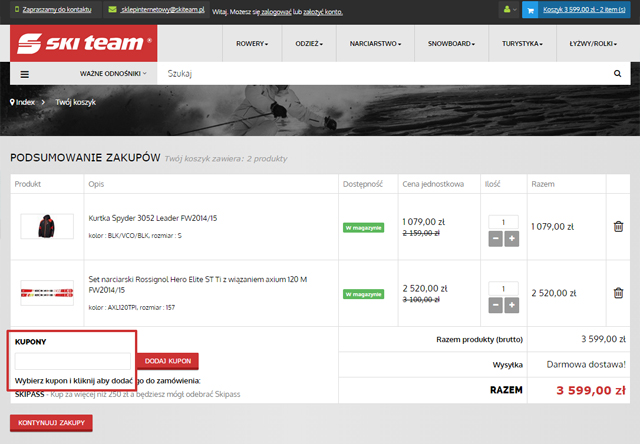Click the 3 599,00 zł RAZEM total
640x444 pixels.
591,391
